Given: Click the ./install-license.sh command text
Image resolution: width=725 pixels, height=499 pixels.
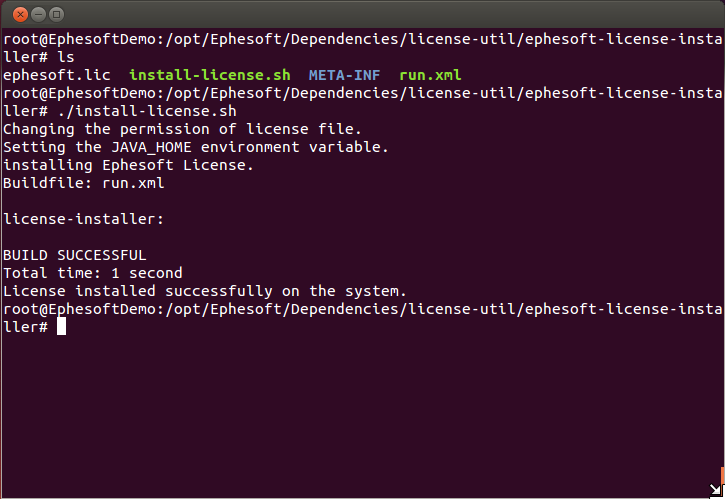Looking at the screenshot, I should pyautogui.click(x=147, y=111).
